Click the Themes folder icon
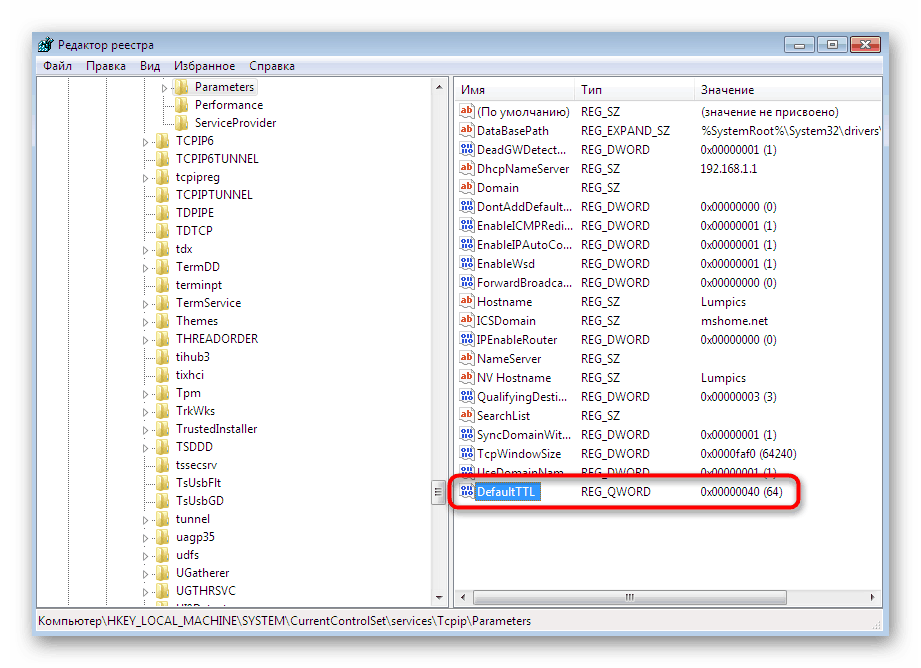This screenshot has width=921, height=668. (x=163, y=321)
